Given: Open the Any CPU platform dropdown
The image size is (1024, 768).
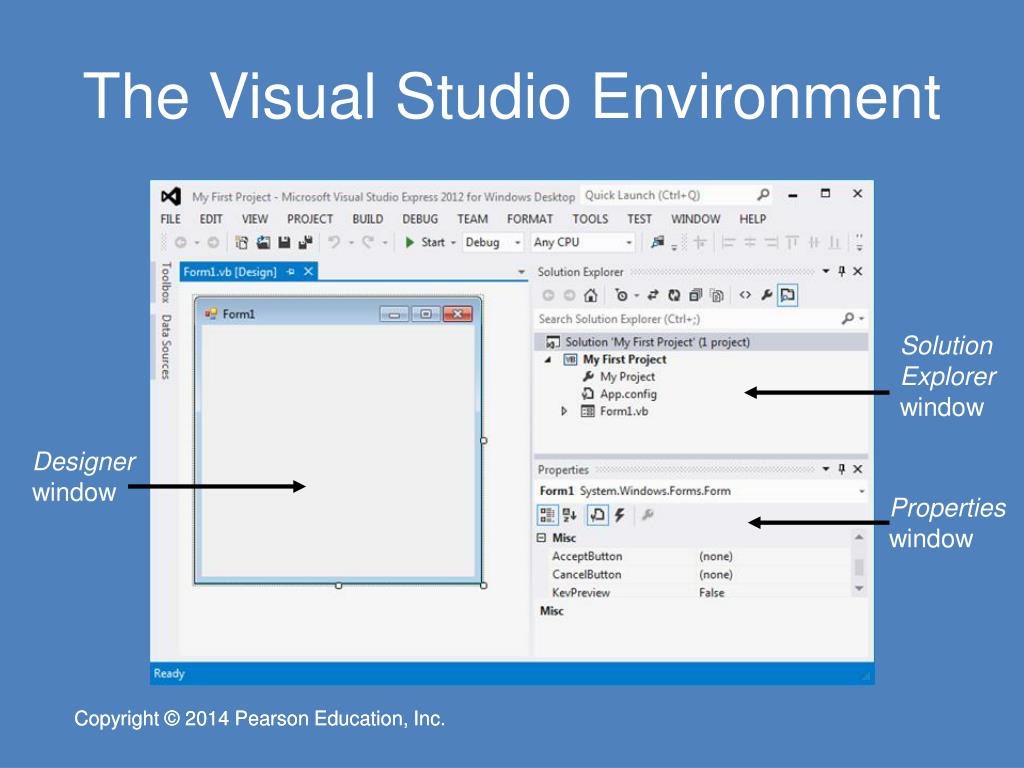Looking at the screenshot, I should point(583,242).
